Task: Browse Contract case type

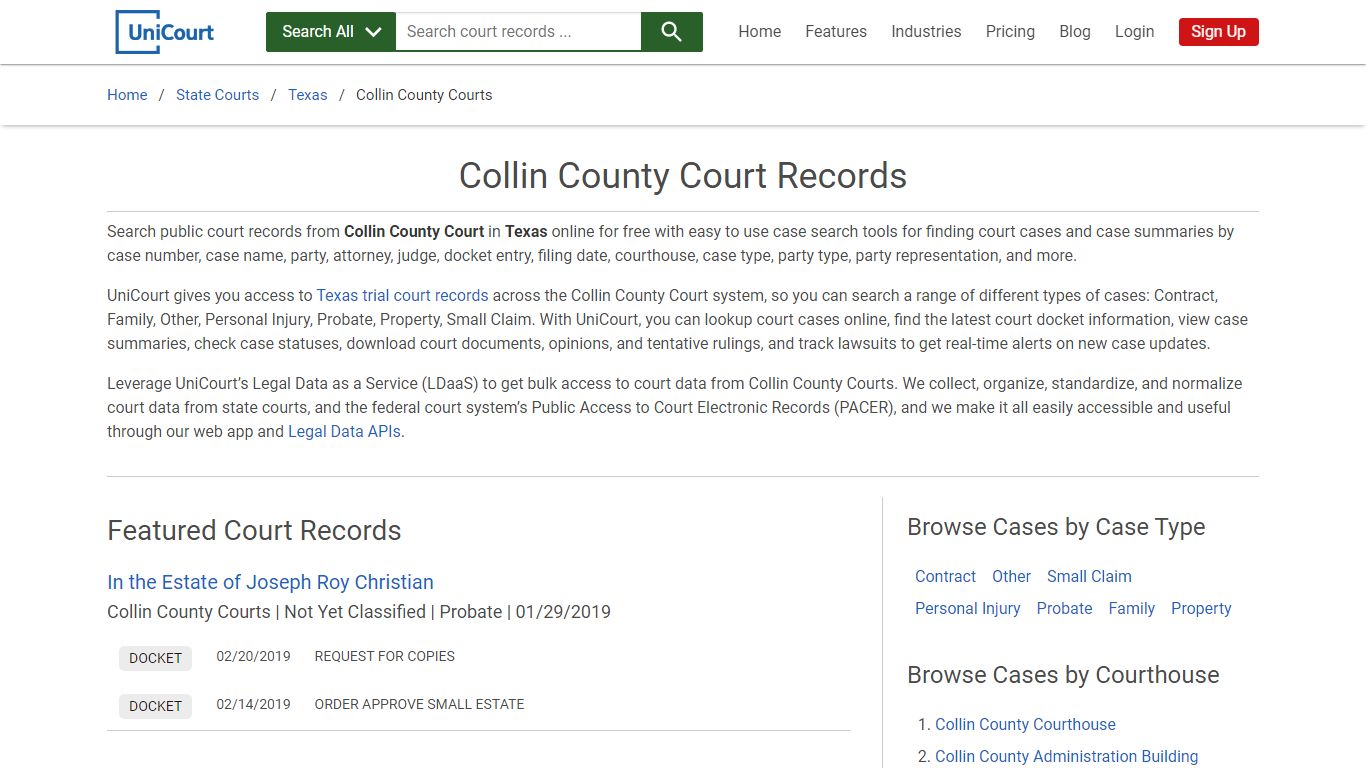Action: click(x=945, y=577)
